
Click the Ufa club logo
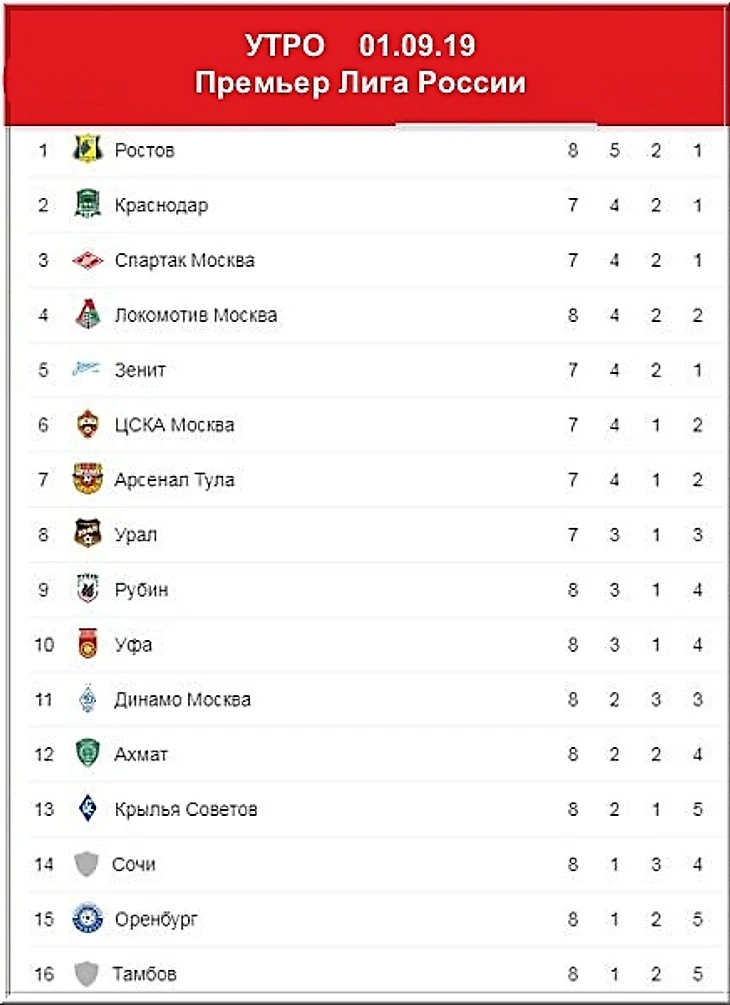[88, 644]
